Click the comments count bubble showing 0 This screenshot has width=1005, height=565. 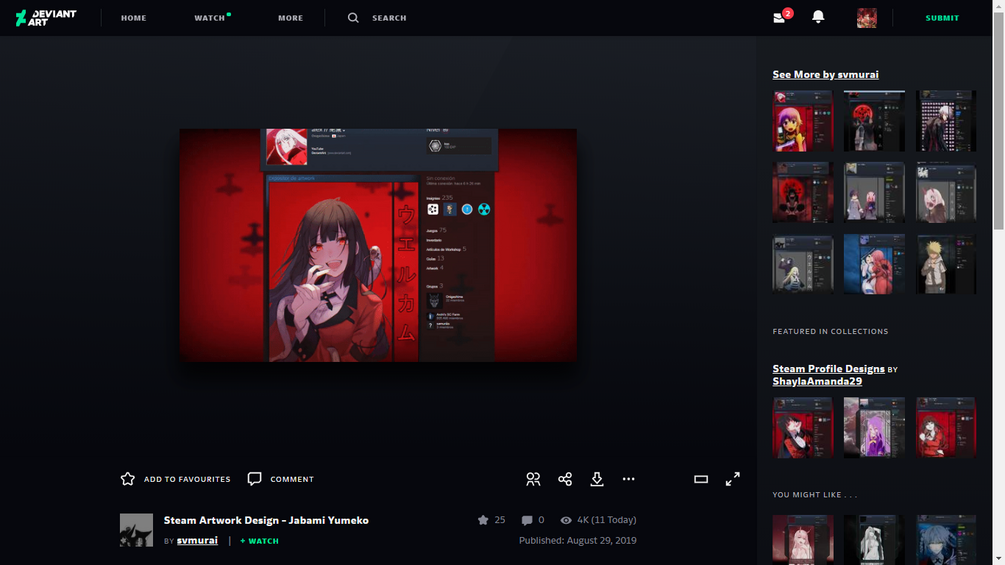pos(527,520)
